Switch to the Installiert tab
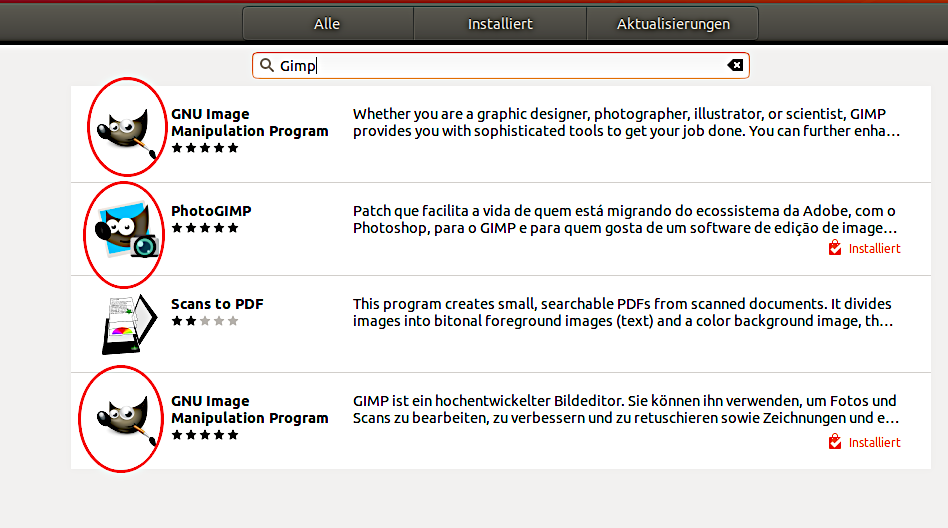Image resolution: width=948 pixels, height=528 pixels. pyautogui.click(x=500, y=24)
